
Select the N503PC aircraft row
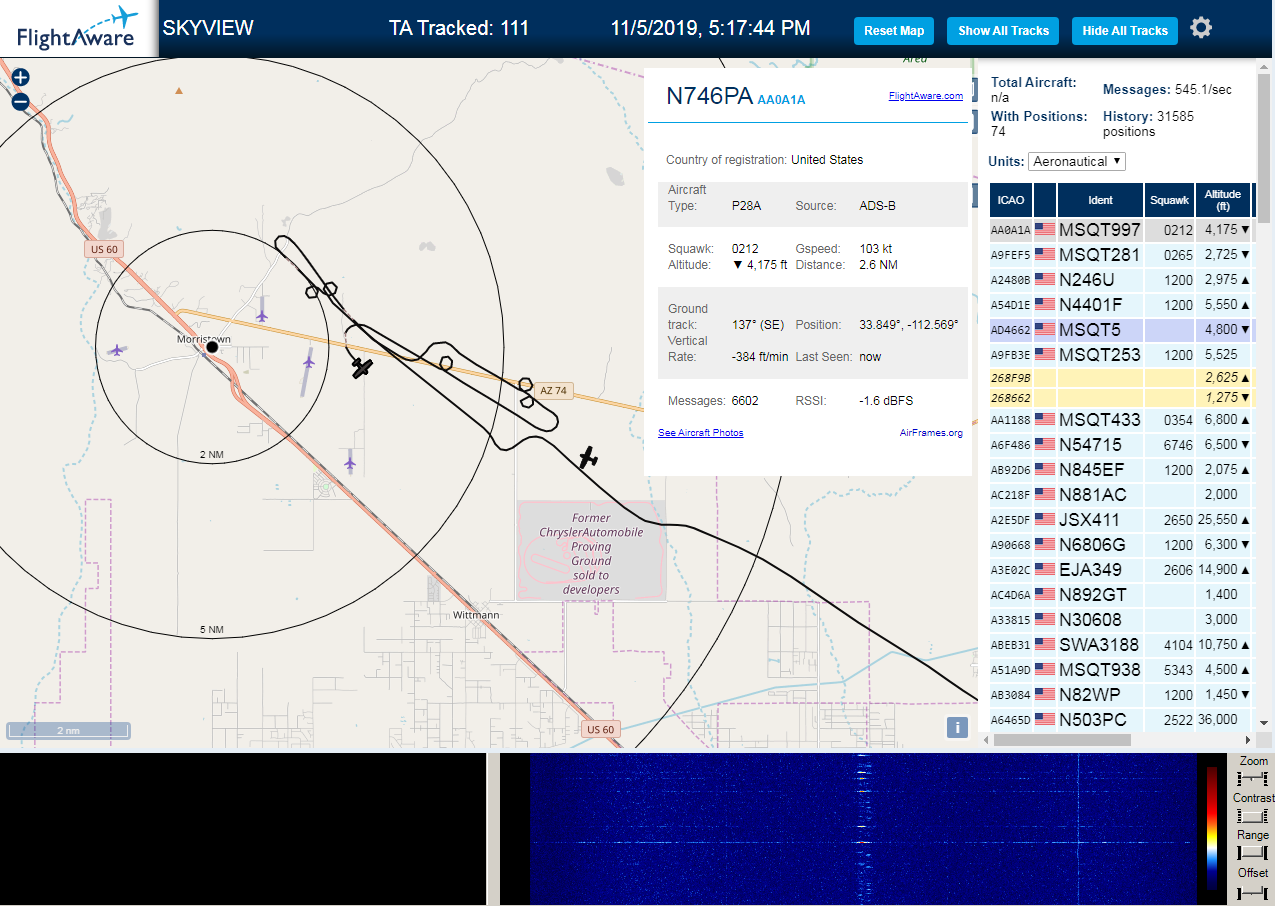coord(1121,720)
